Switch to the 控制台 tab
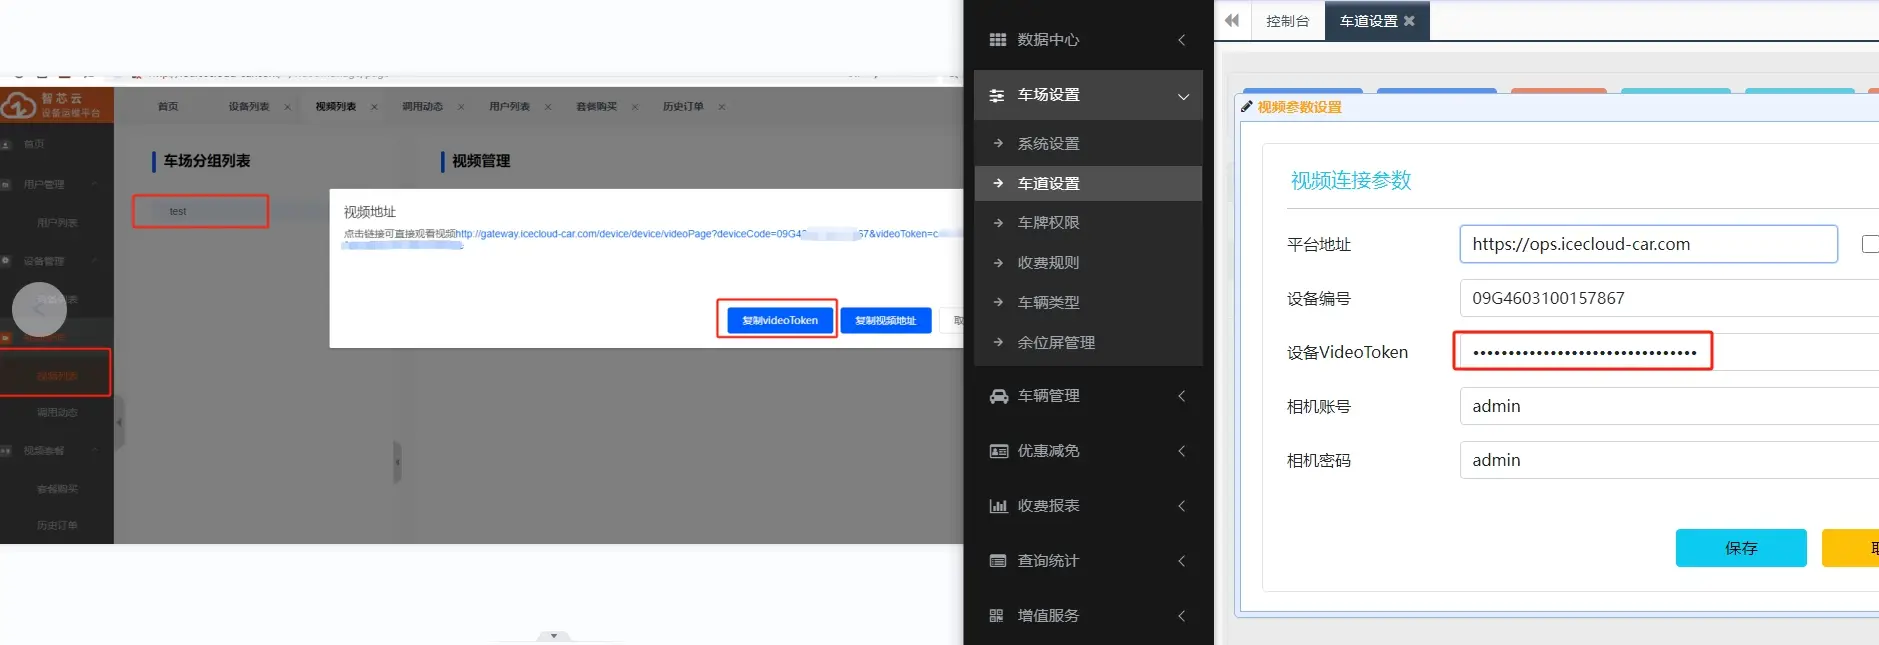The height and width of the screenshot is (645, 1879). 1287,21
